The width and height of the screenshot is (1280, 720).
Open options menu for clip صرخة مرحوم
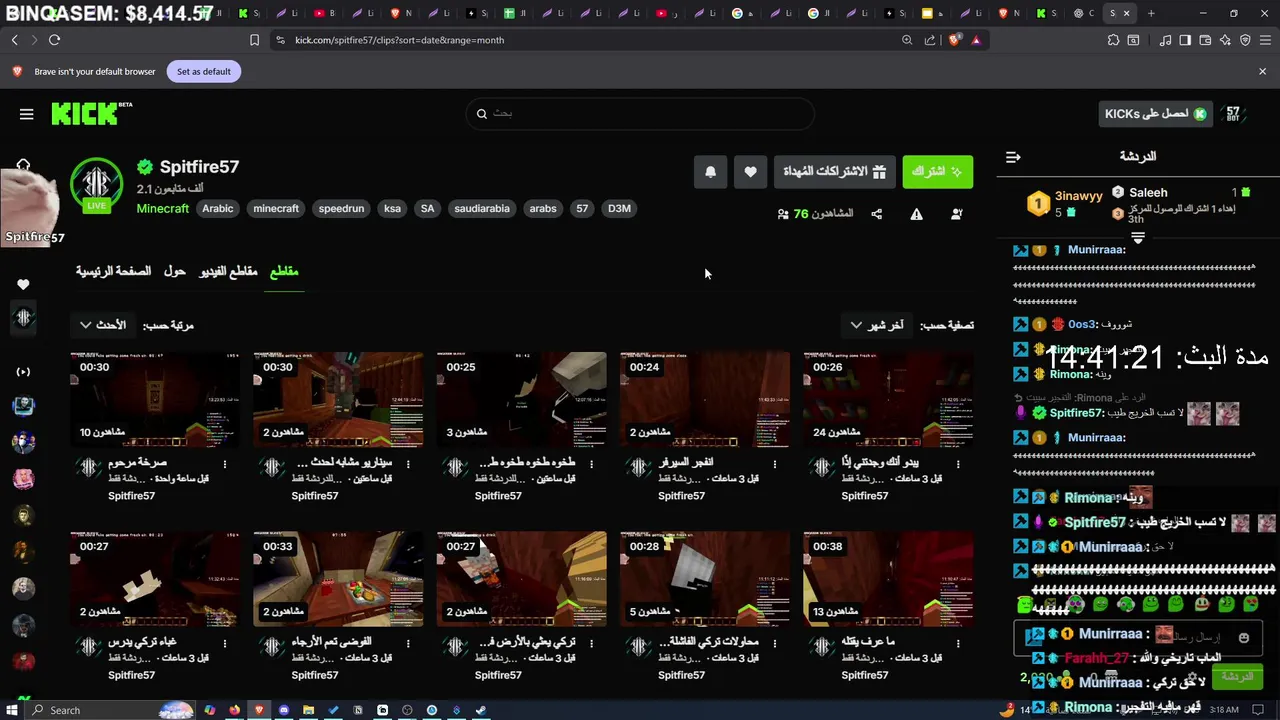point(225,465)
